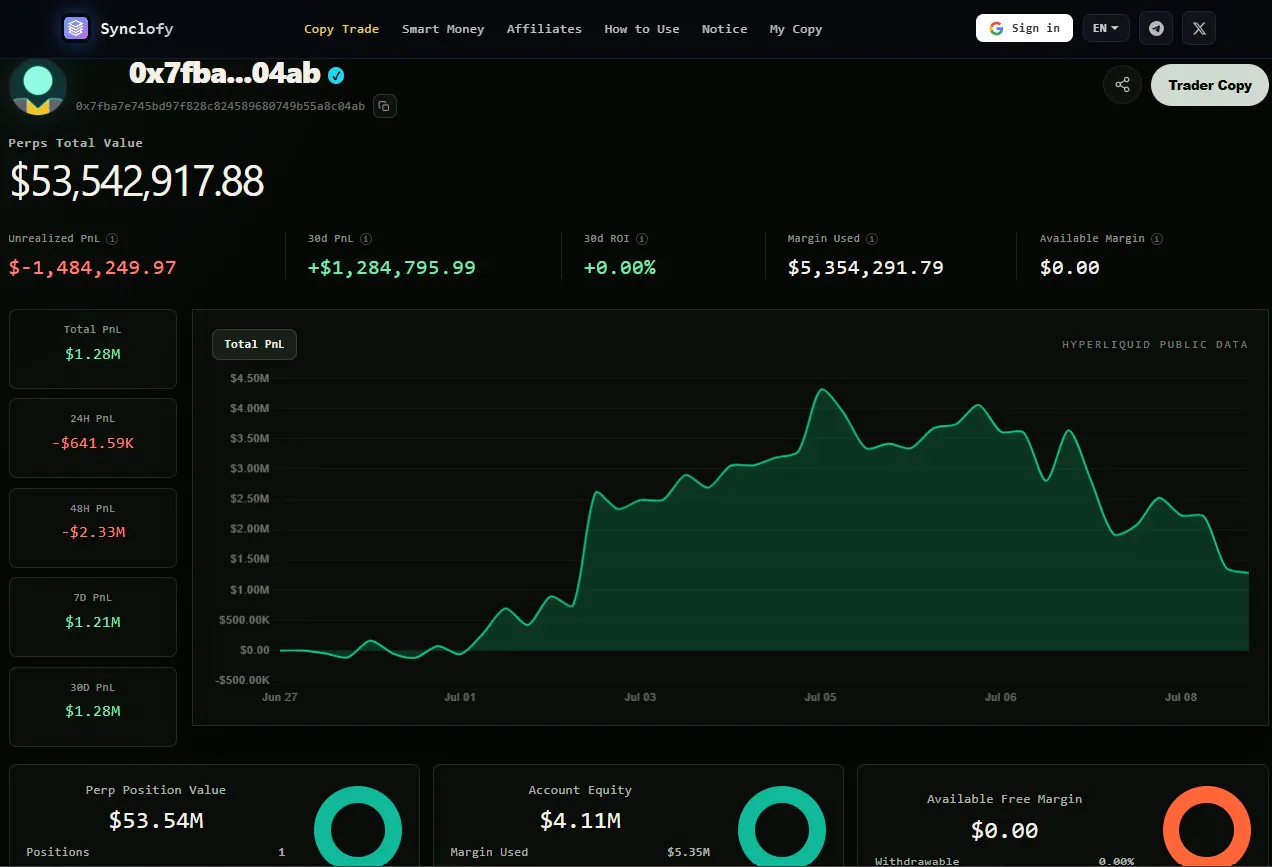
Task: Open the Telegram link icon
Action: (1156, 28)
